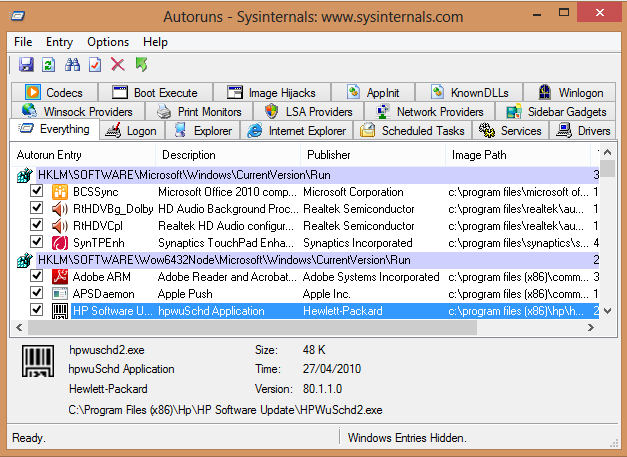
Task: Click the horizontal scrollbar thumb
Action: tap(252, 327)
